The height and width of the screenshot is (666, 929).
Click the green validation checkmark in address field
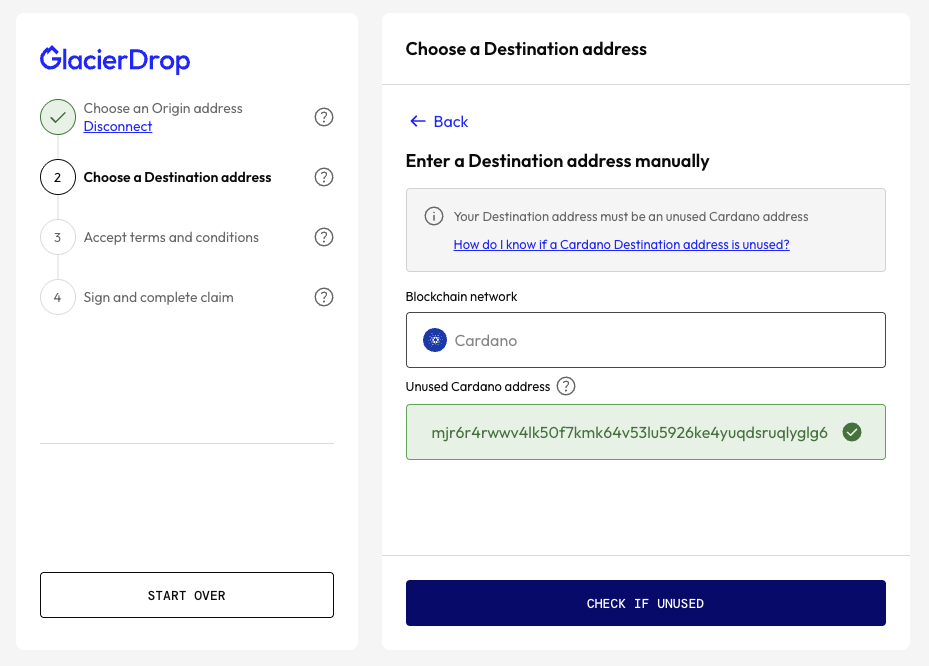pyautogui.click(x=852, y=432)
